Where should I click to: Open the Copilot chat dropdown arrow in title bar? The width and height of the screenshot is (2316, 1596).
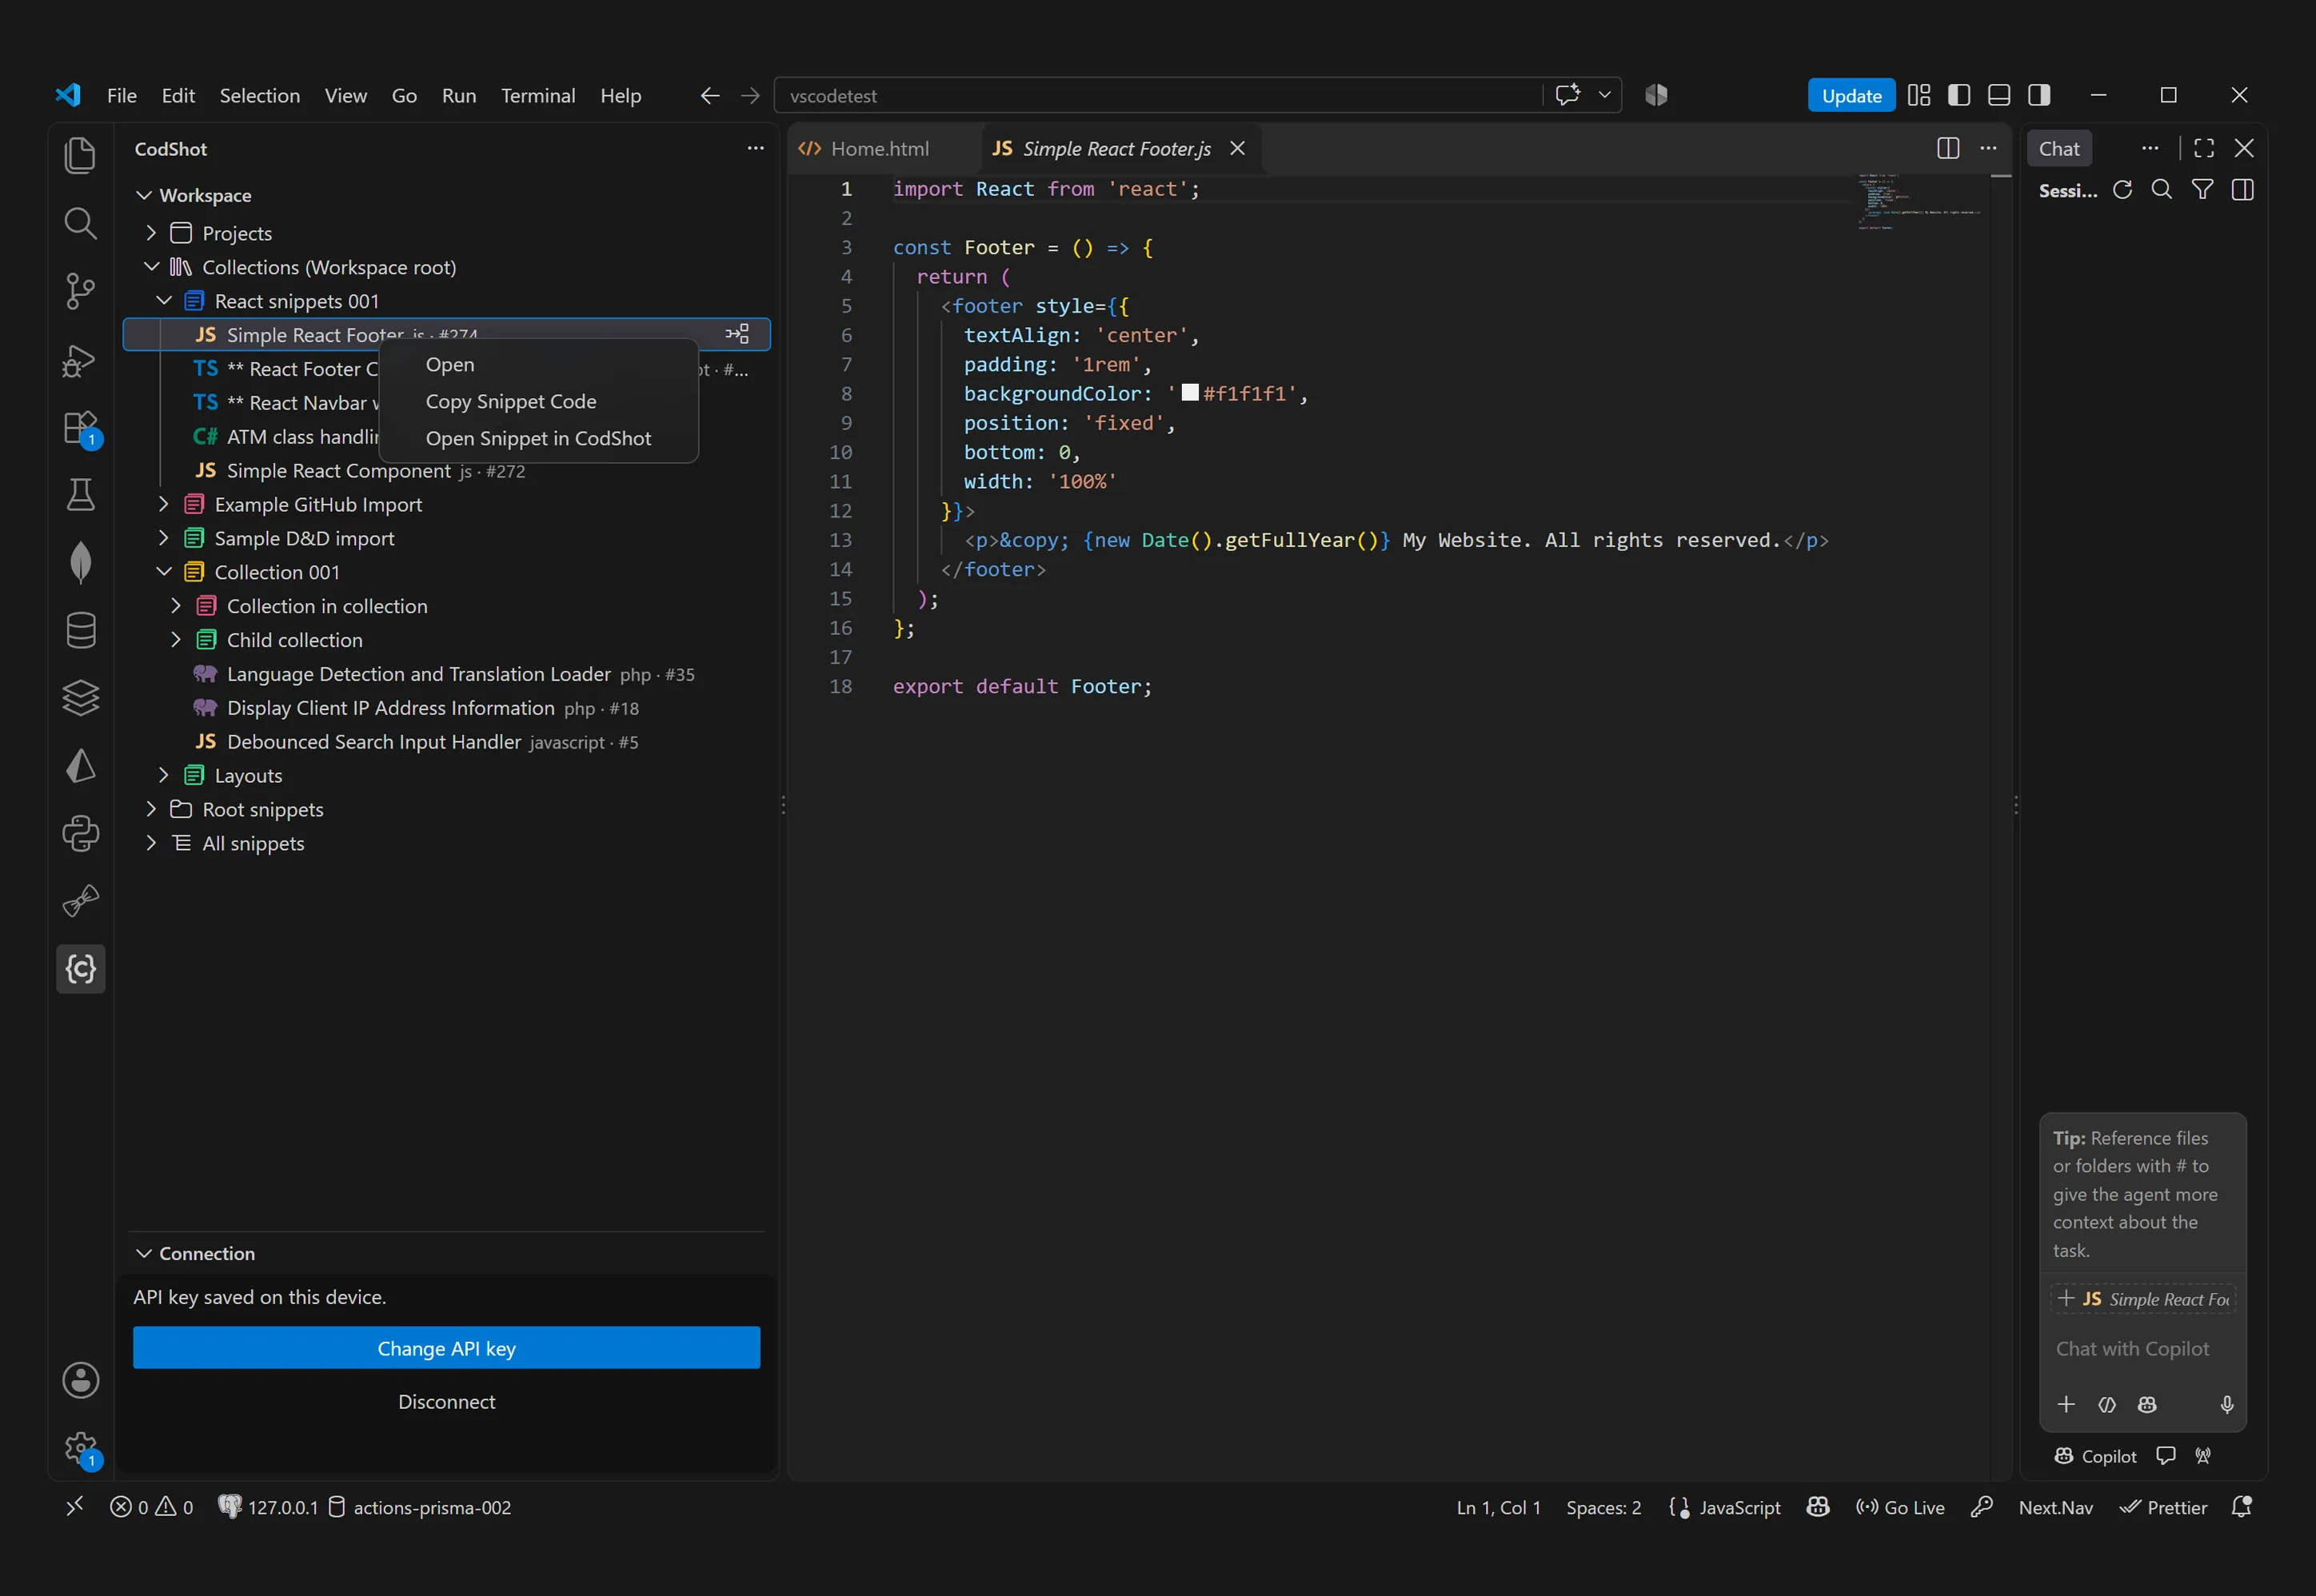1604,95
